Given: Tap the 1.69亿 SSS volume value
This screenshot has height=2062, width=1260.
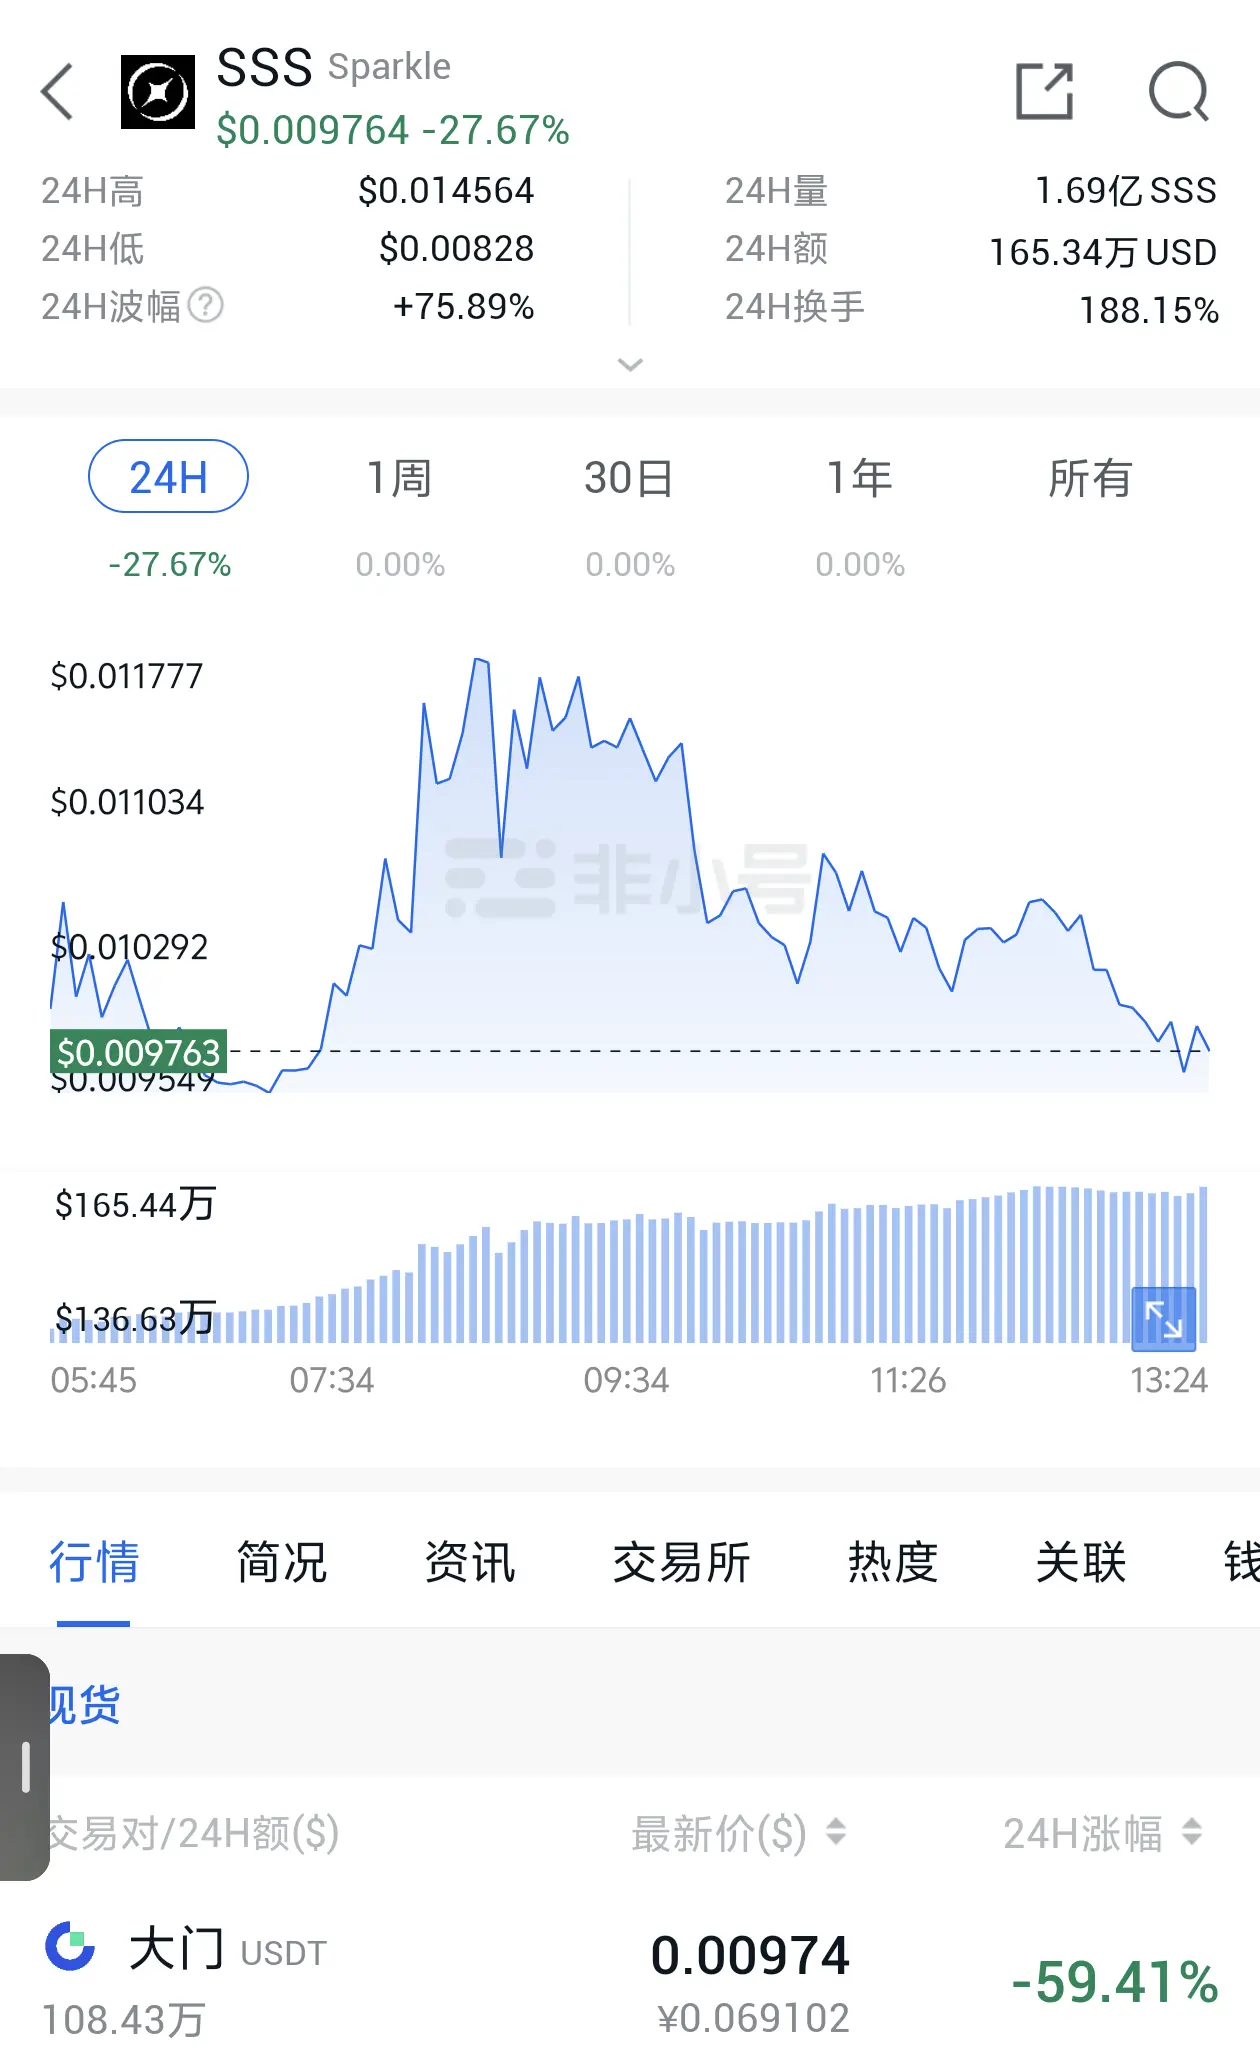Looking at the screenshot, I should point(1126,190).
